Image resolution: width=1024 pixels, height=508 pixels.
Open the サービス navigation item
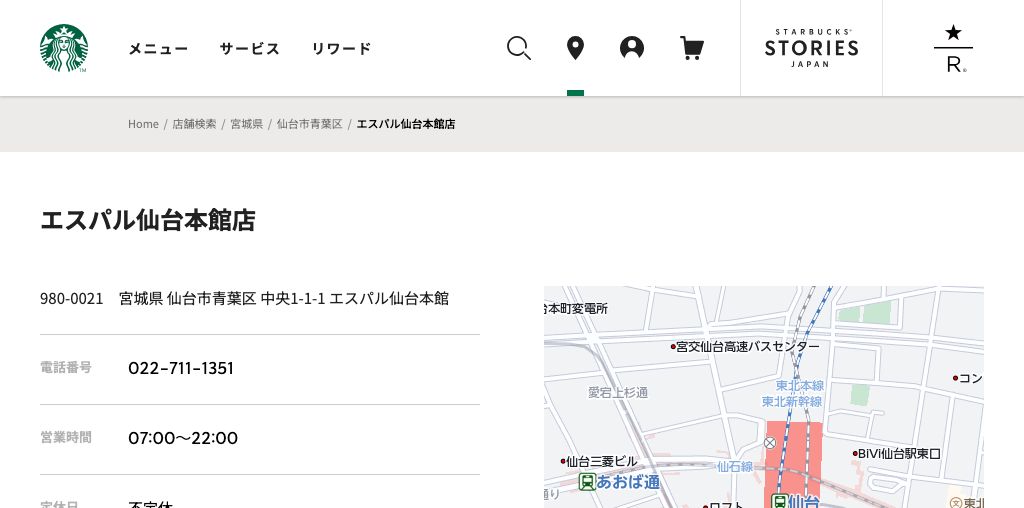tap(249, 48)
